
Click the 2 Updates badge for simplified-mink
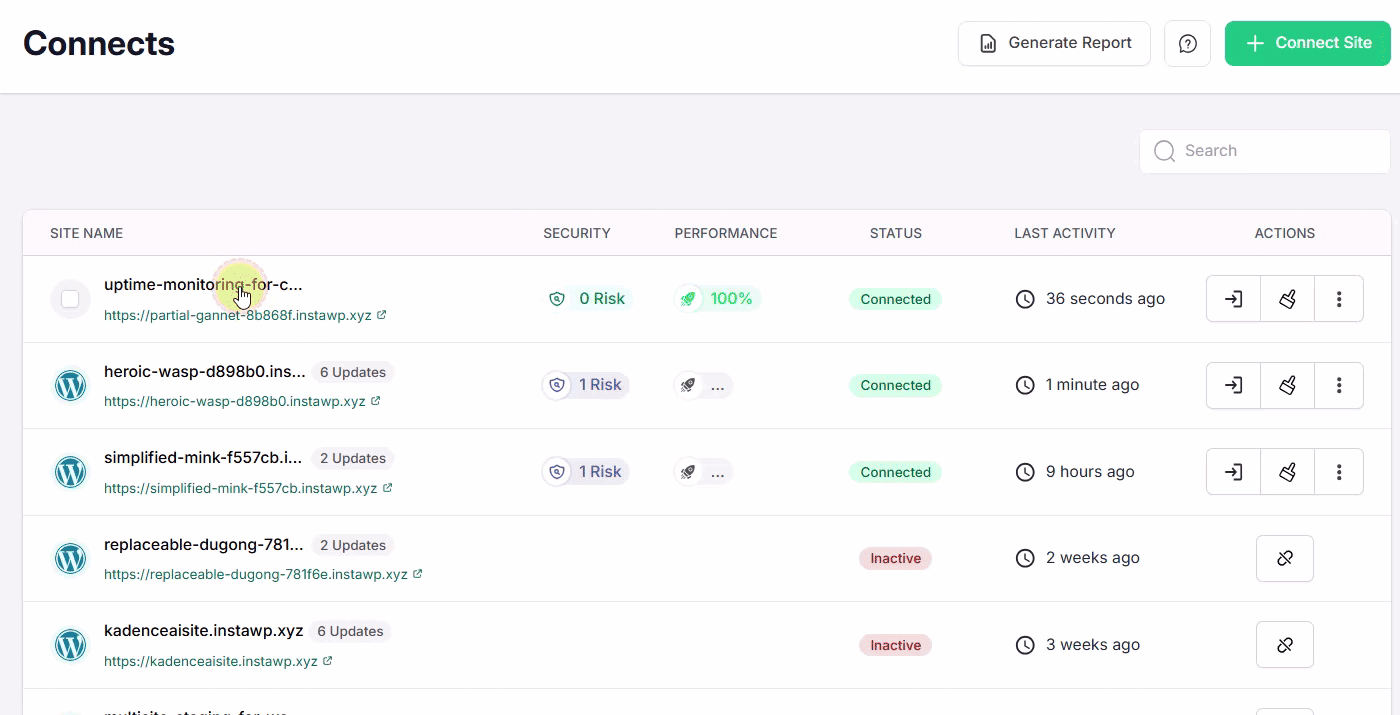click(x=353, y=458)
